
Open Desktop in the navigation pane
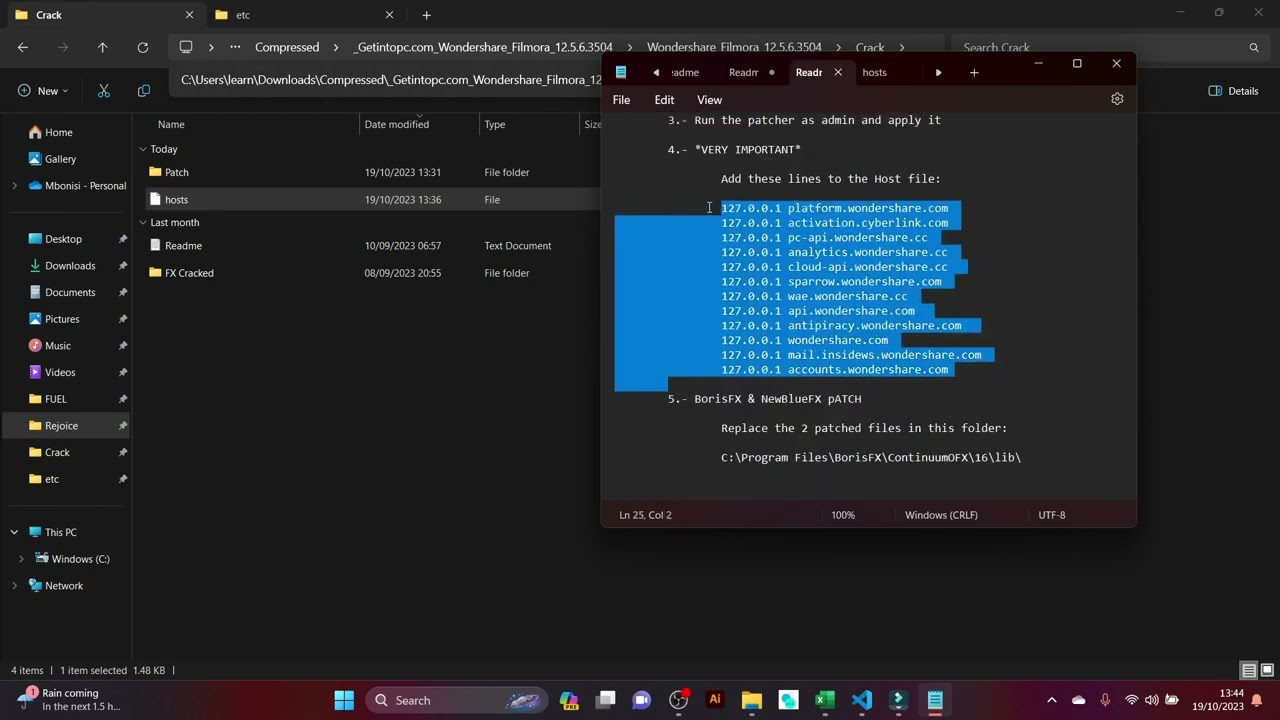tap(63, 239)
